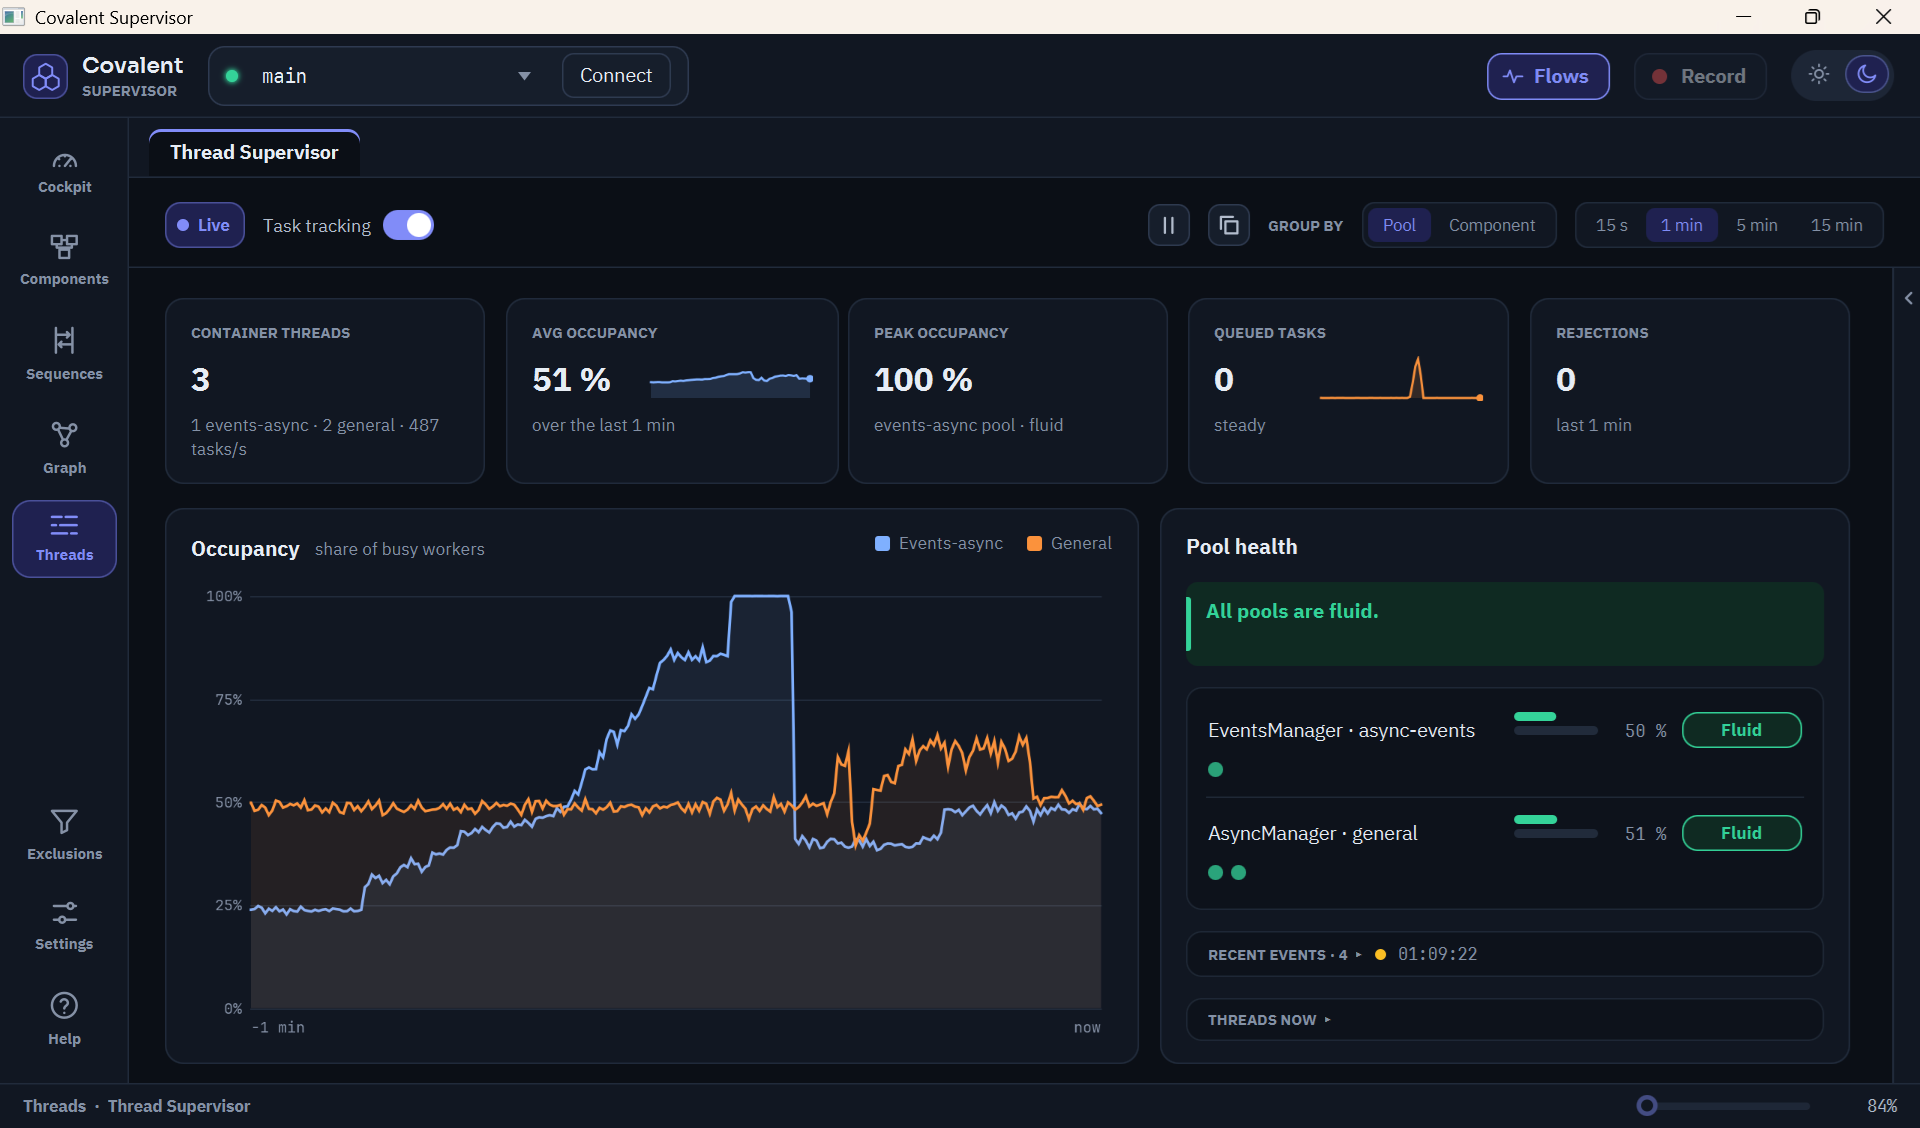Select the EventsManager · async-events row
The width and height of the screenshot is (1920, 1128).
pos(1504,746)
